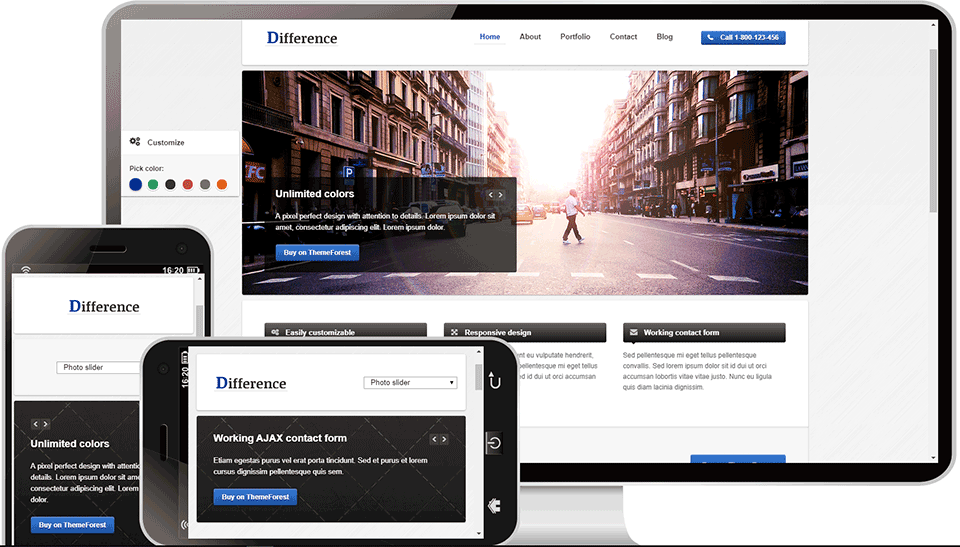The height and width of the screenshot is (547, 960).
Task: Click scroll-down arrow on desktop browser scrollbar
Action: coord(933,458)
